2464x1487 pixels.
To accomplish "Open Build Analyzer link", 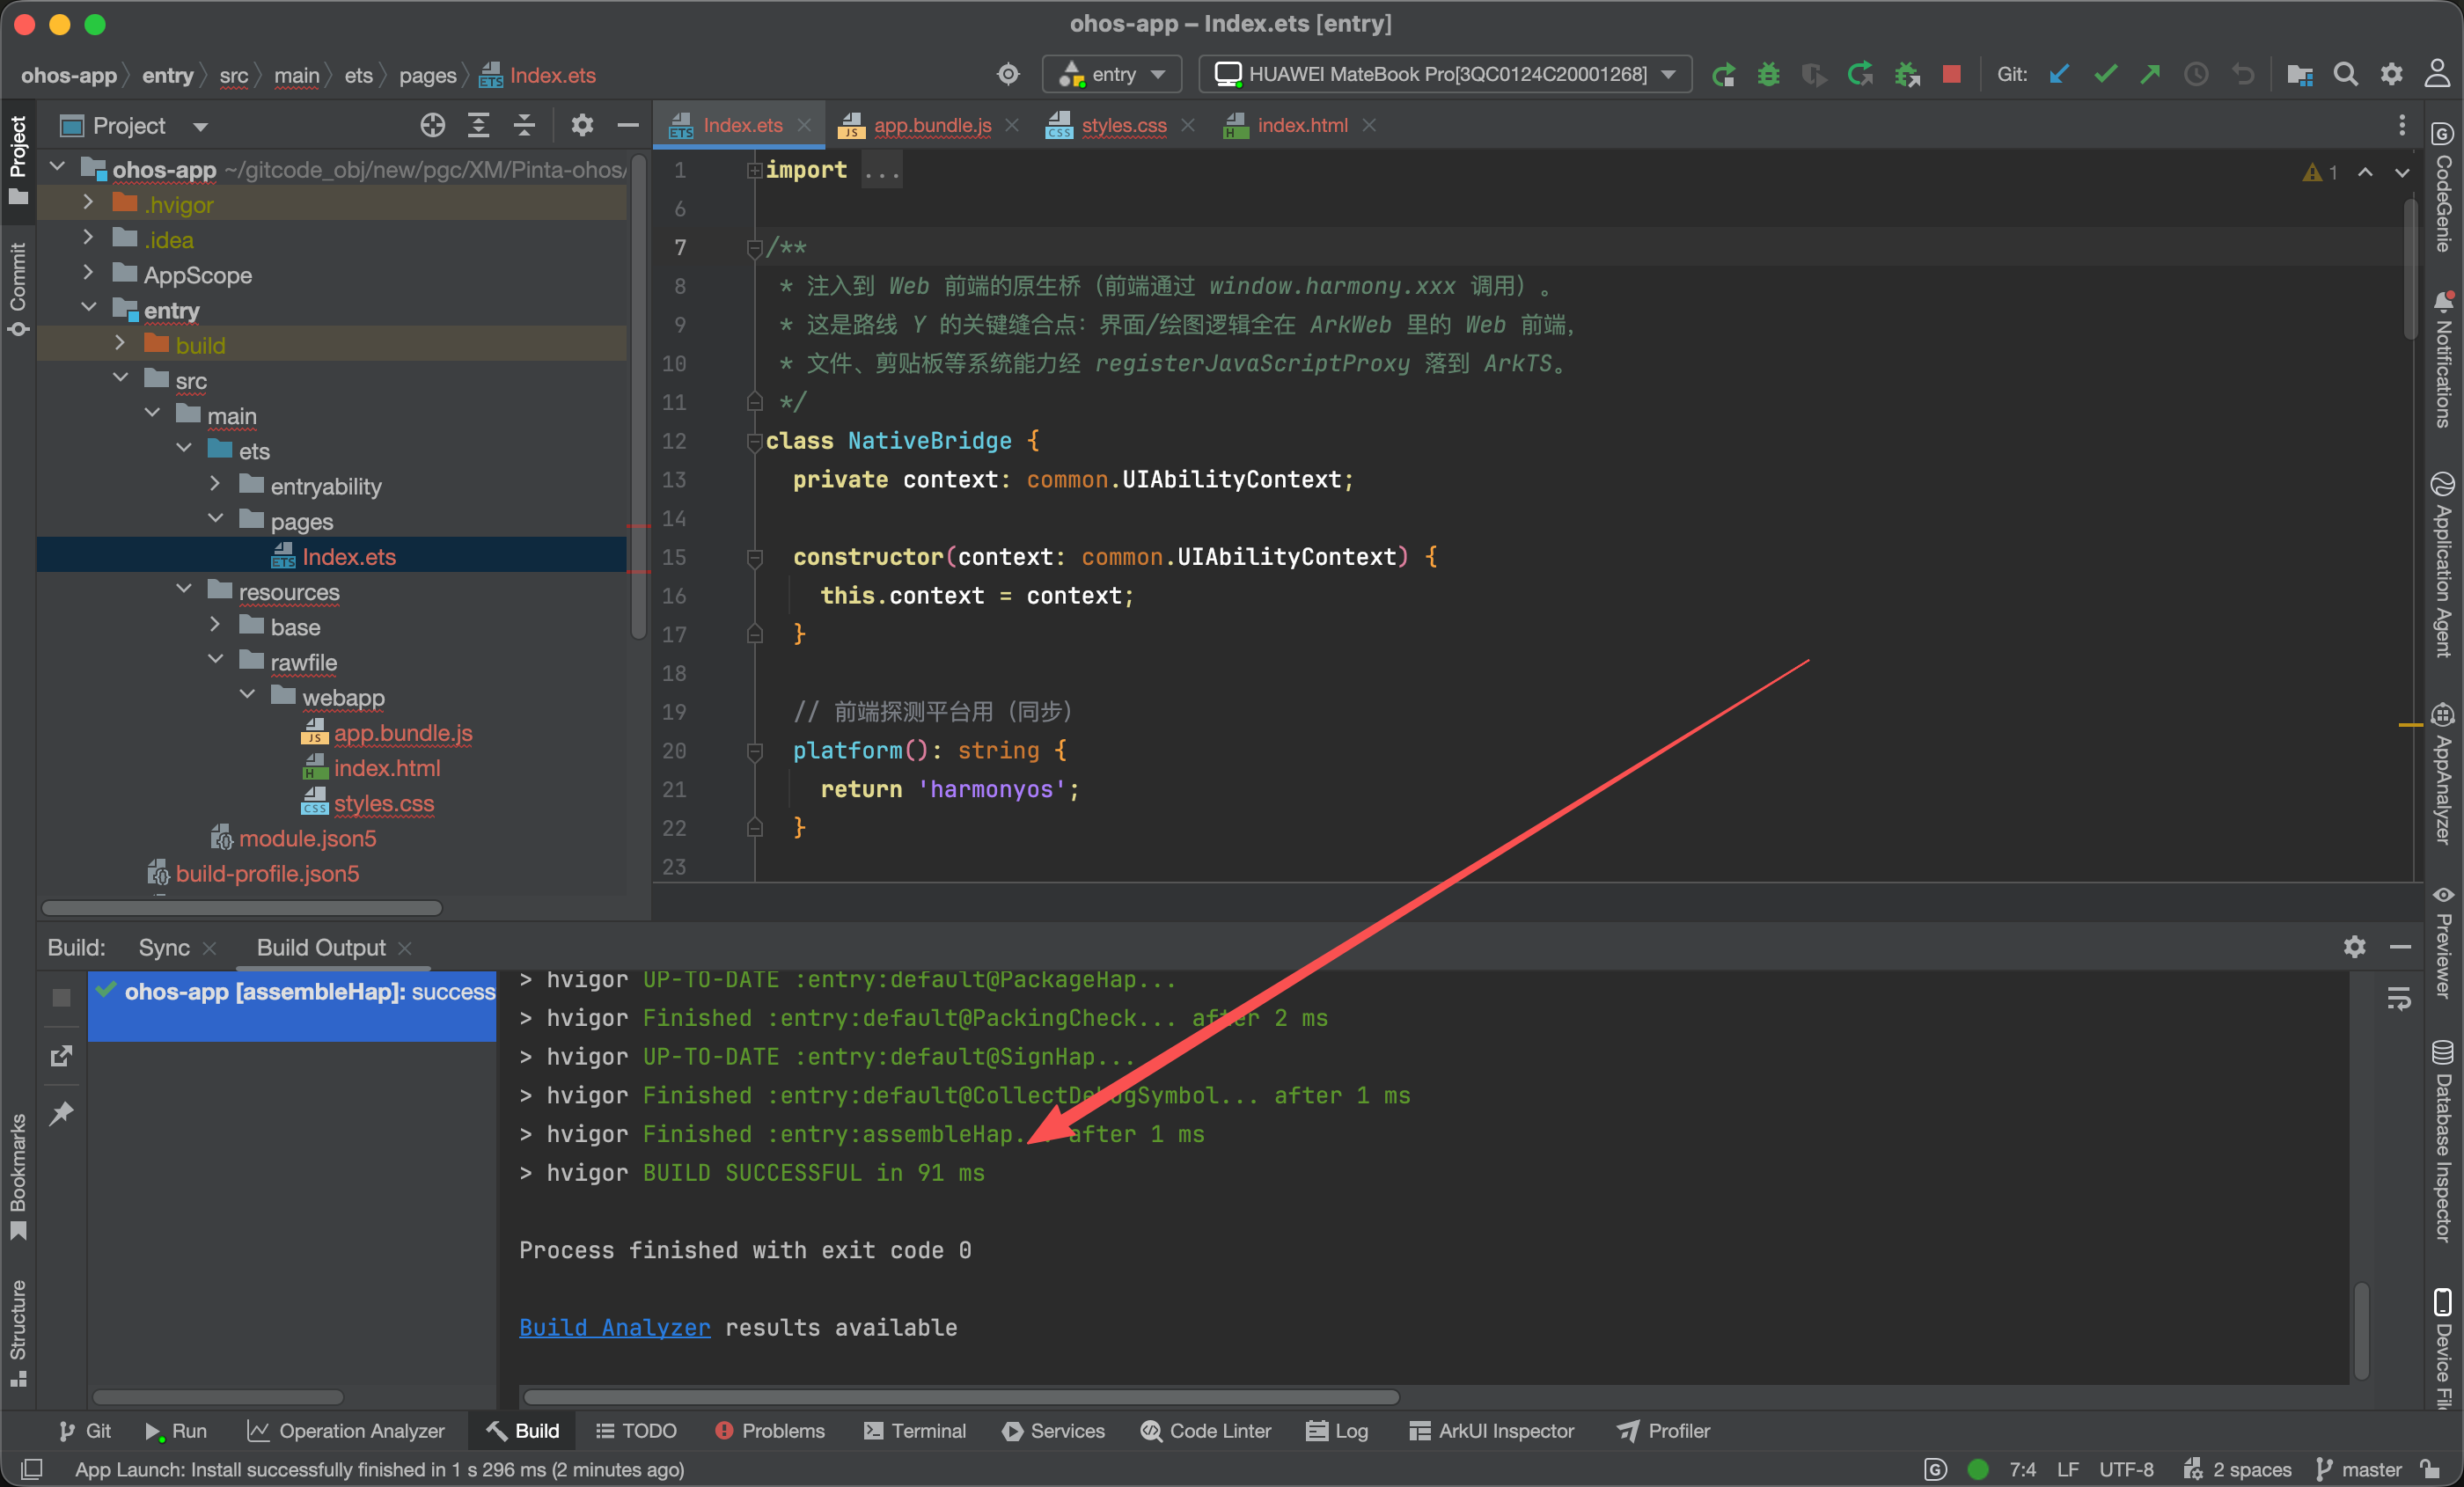I will (x=614, y=1327).
